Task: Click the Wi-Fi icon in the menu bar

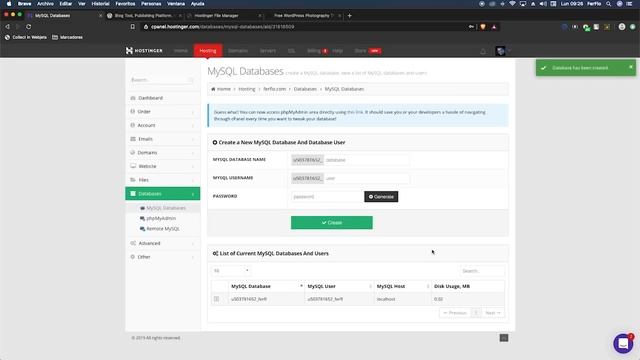Action: (x=513, y=4)
